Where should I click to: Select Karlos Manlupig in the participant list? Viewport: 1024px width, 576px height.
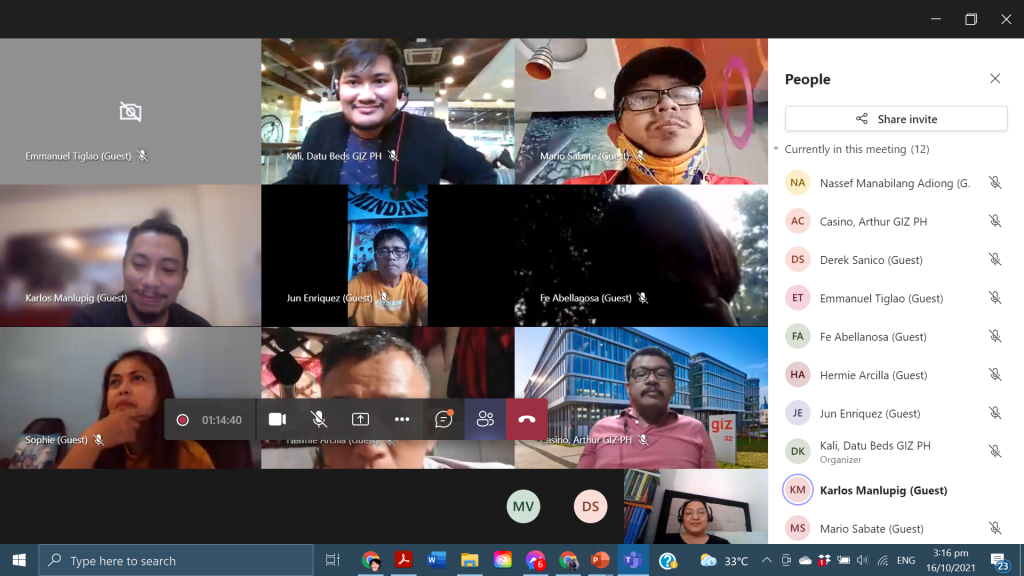click(883, 491)
